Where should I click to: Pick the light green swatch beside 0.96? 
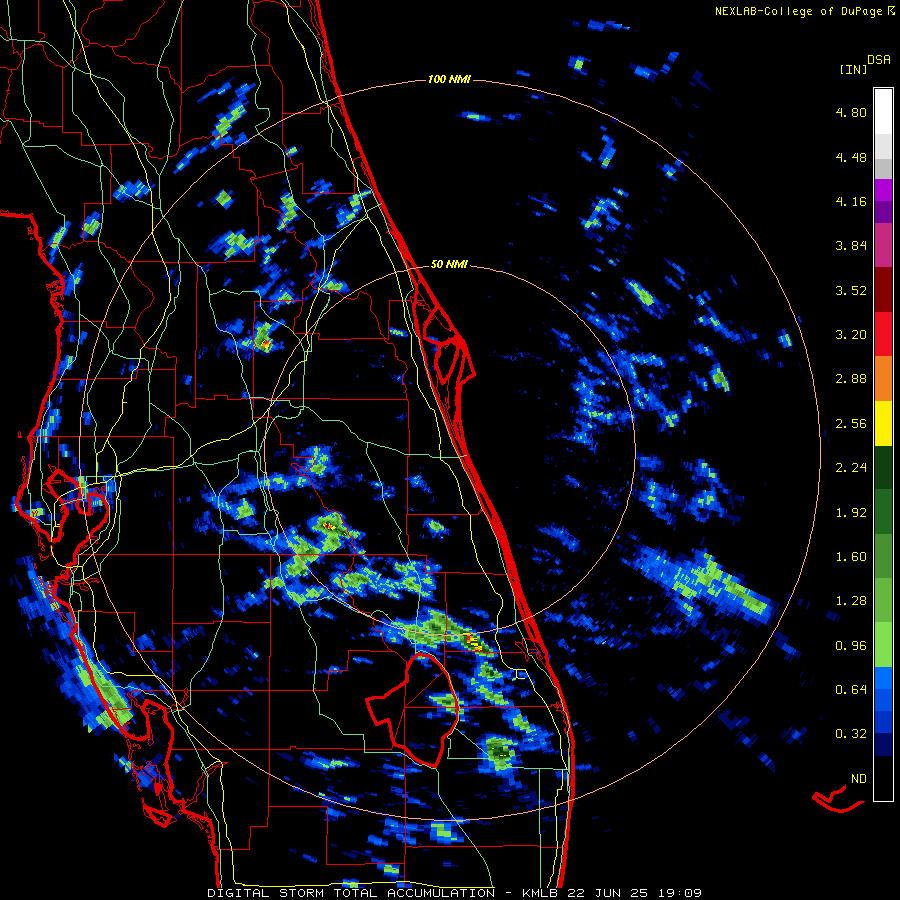(x=883, y=646)
